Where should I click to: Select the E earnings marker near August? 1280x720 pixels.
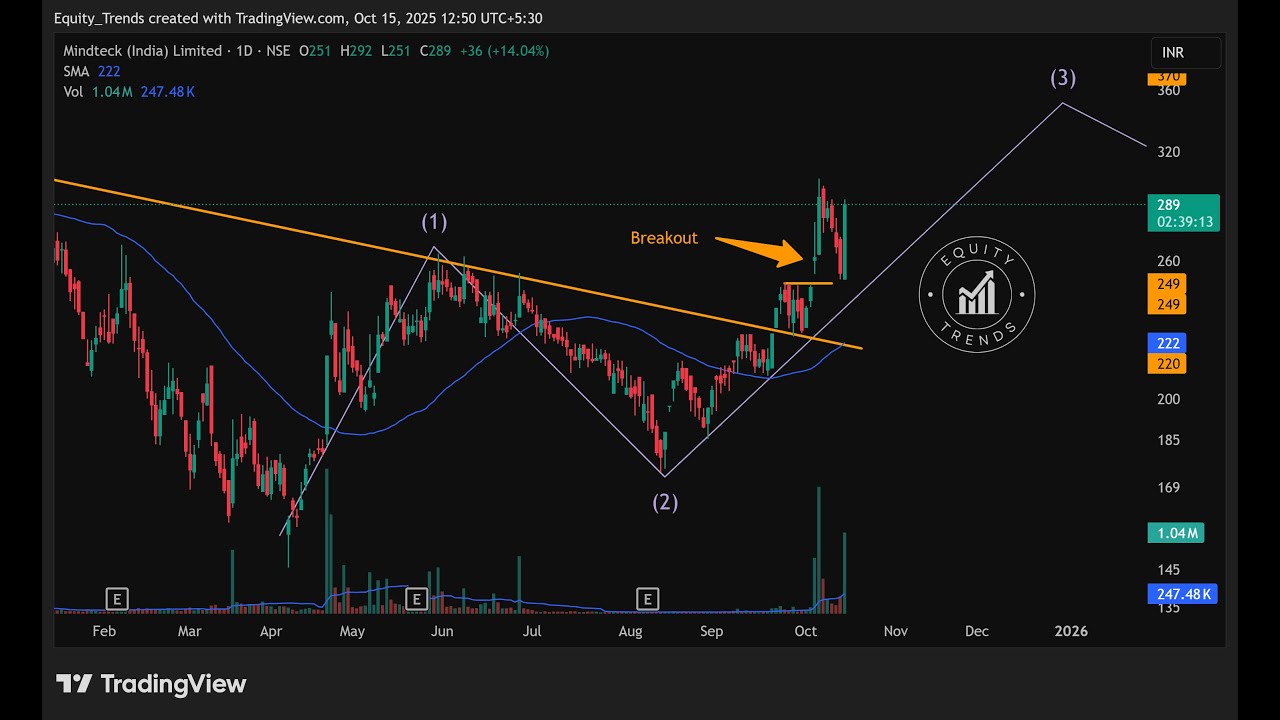pyautogui.click(x=648, y=599)
